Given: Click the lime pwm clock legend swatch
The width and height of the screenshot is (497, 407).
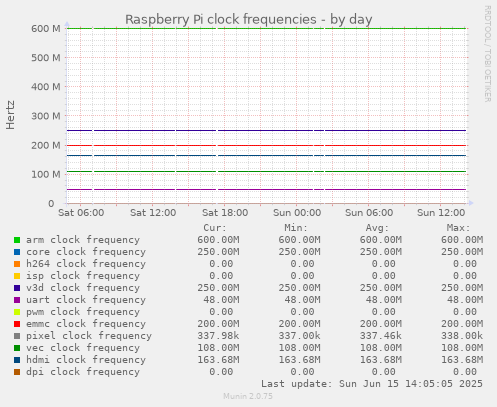Looking at the screenshot, I should (x=17, y=312).
